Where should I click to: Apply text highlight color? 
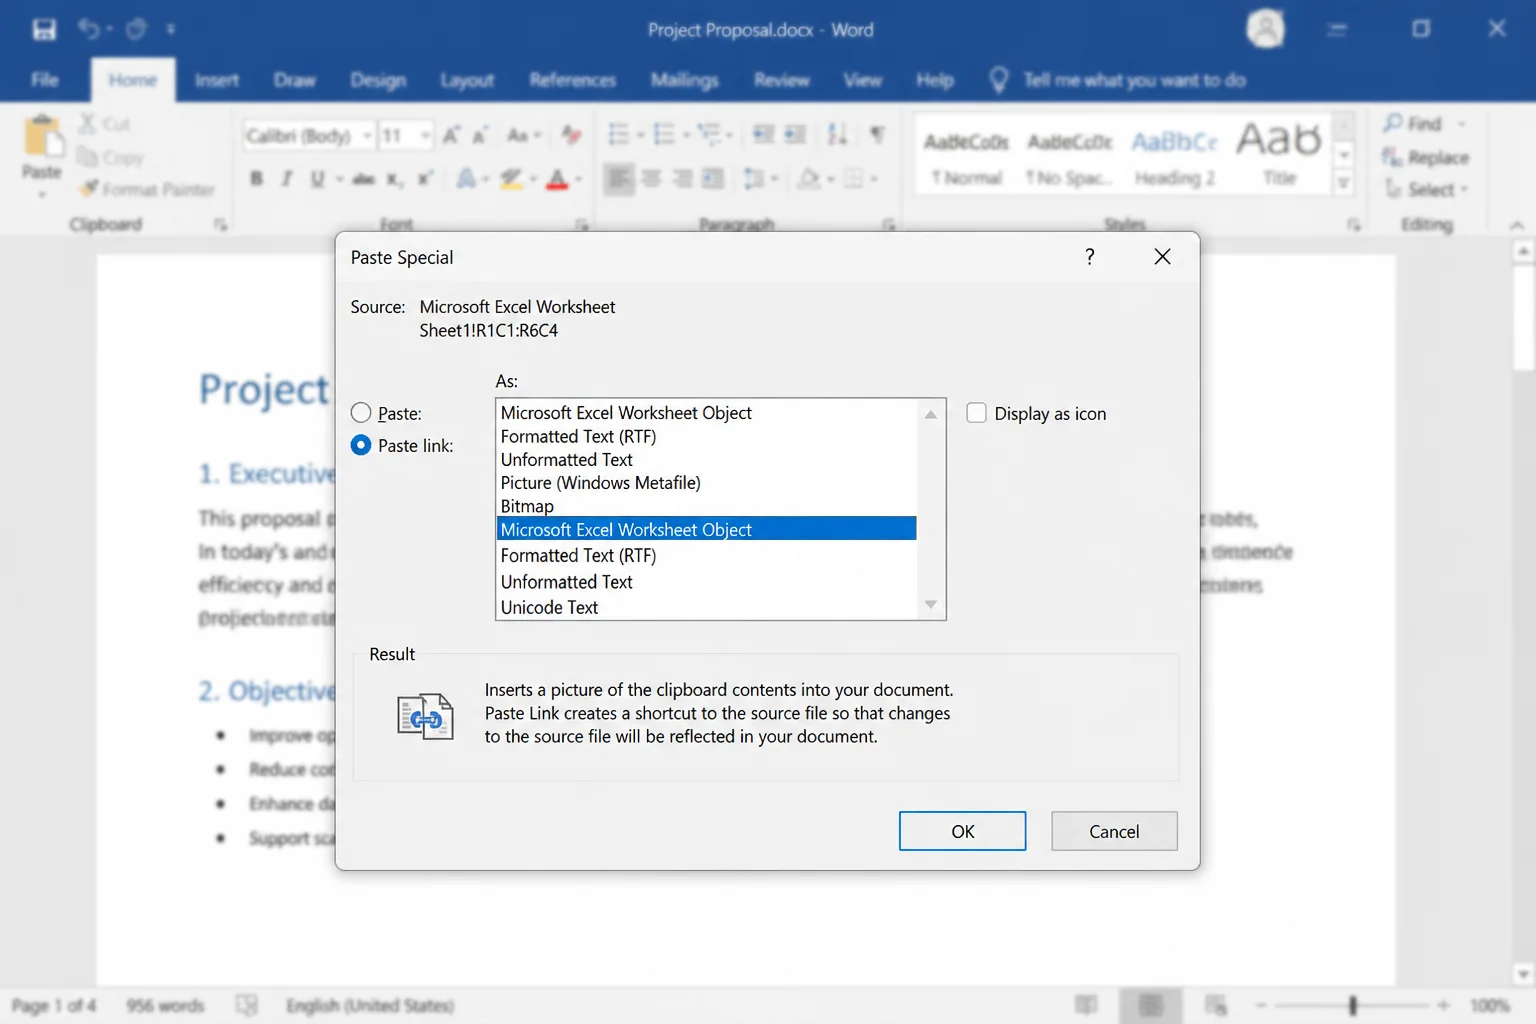pyautogui.click(x=511, y=179)
